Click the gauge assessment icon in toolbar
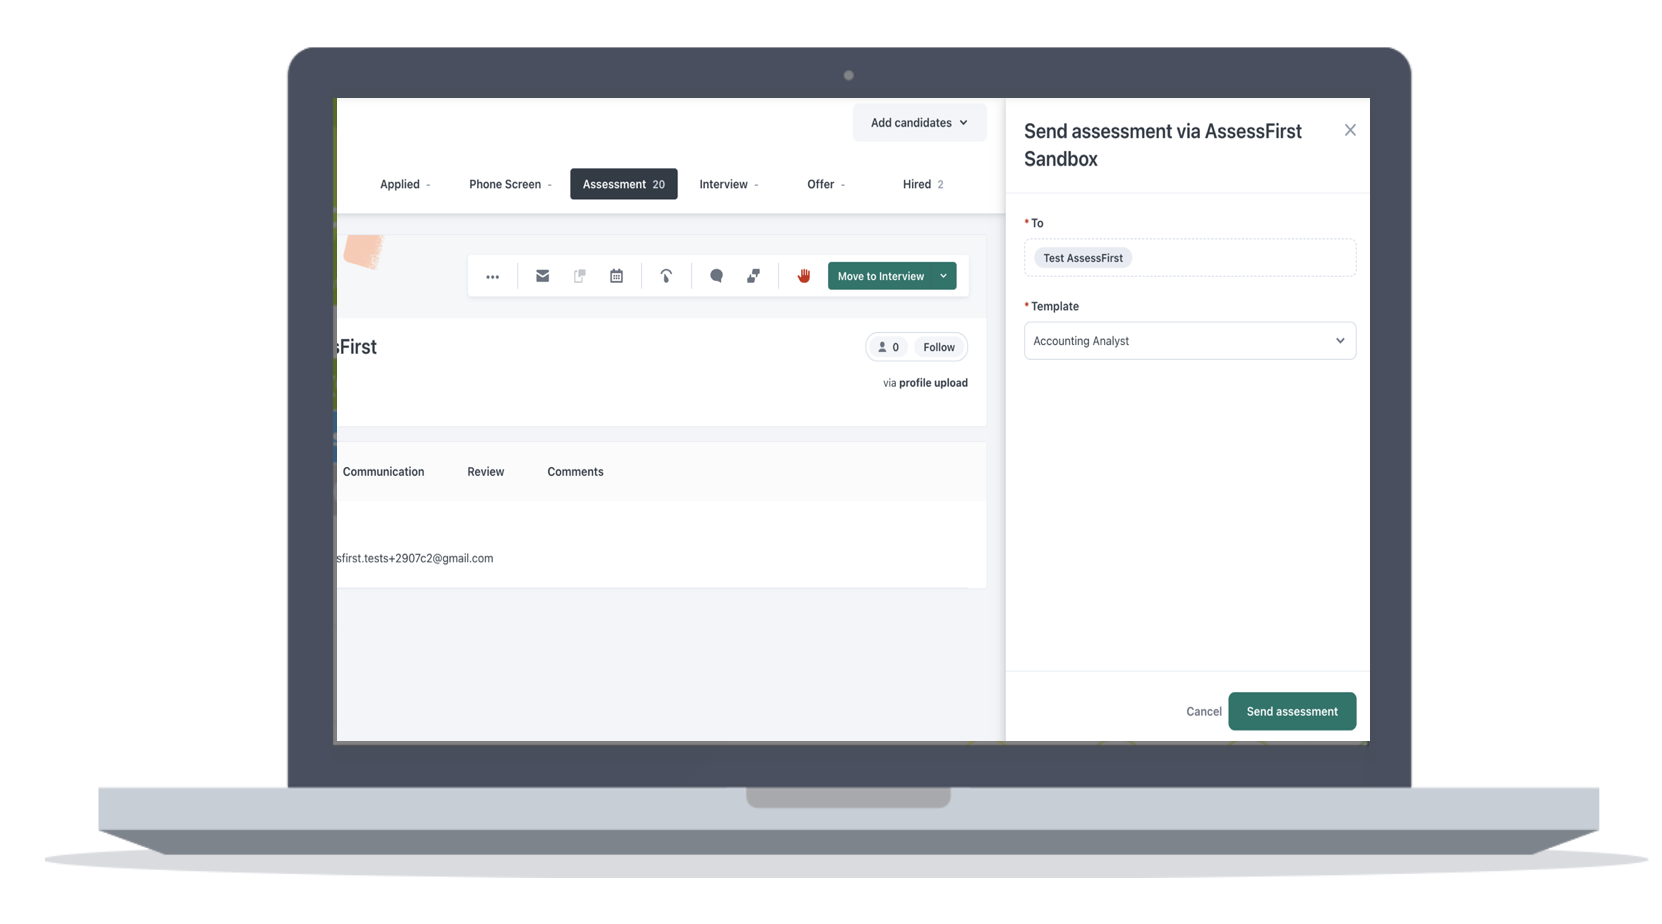This screenshot has height=924, width=1662. [x=666, y=276]
